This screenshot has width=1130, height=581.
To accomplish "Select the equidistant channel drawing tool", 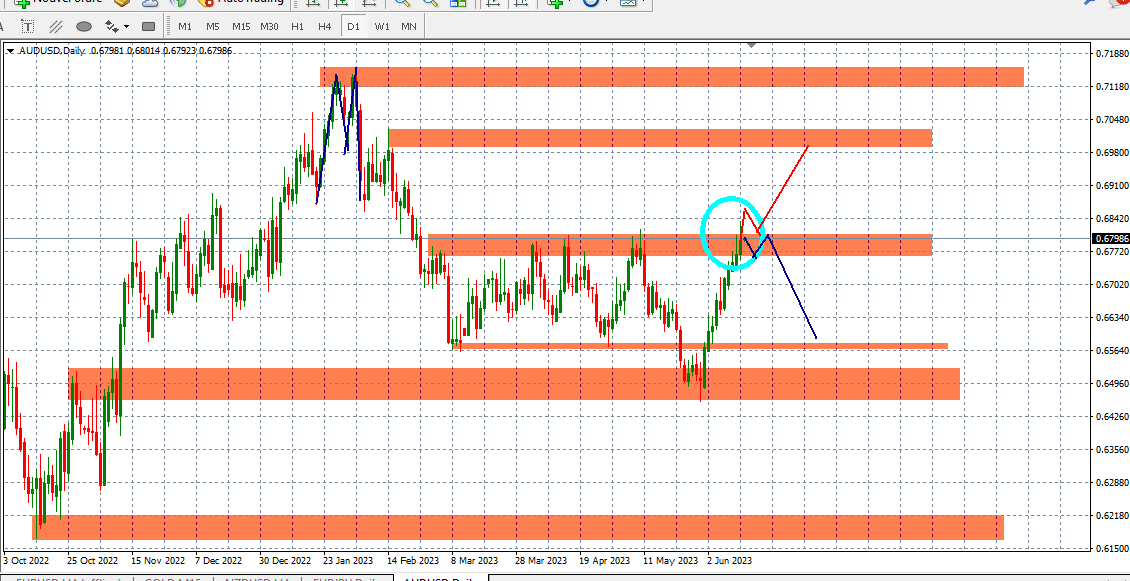I will pos(55,27).
